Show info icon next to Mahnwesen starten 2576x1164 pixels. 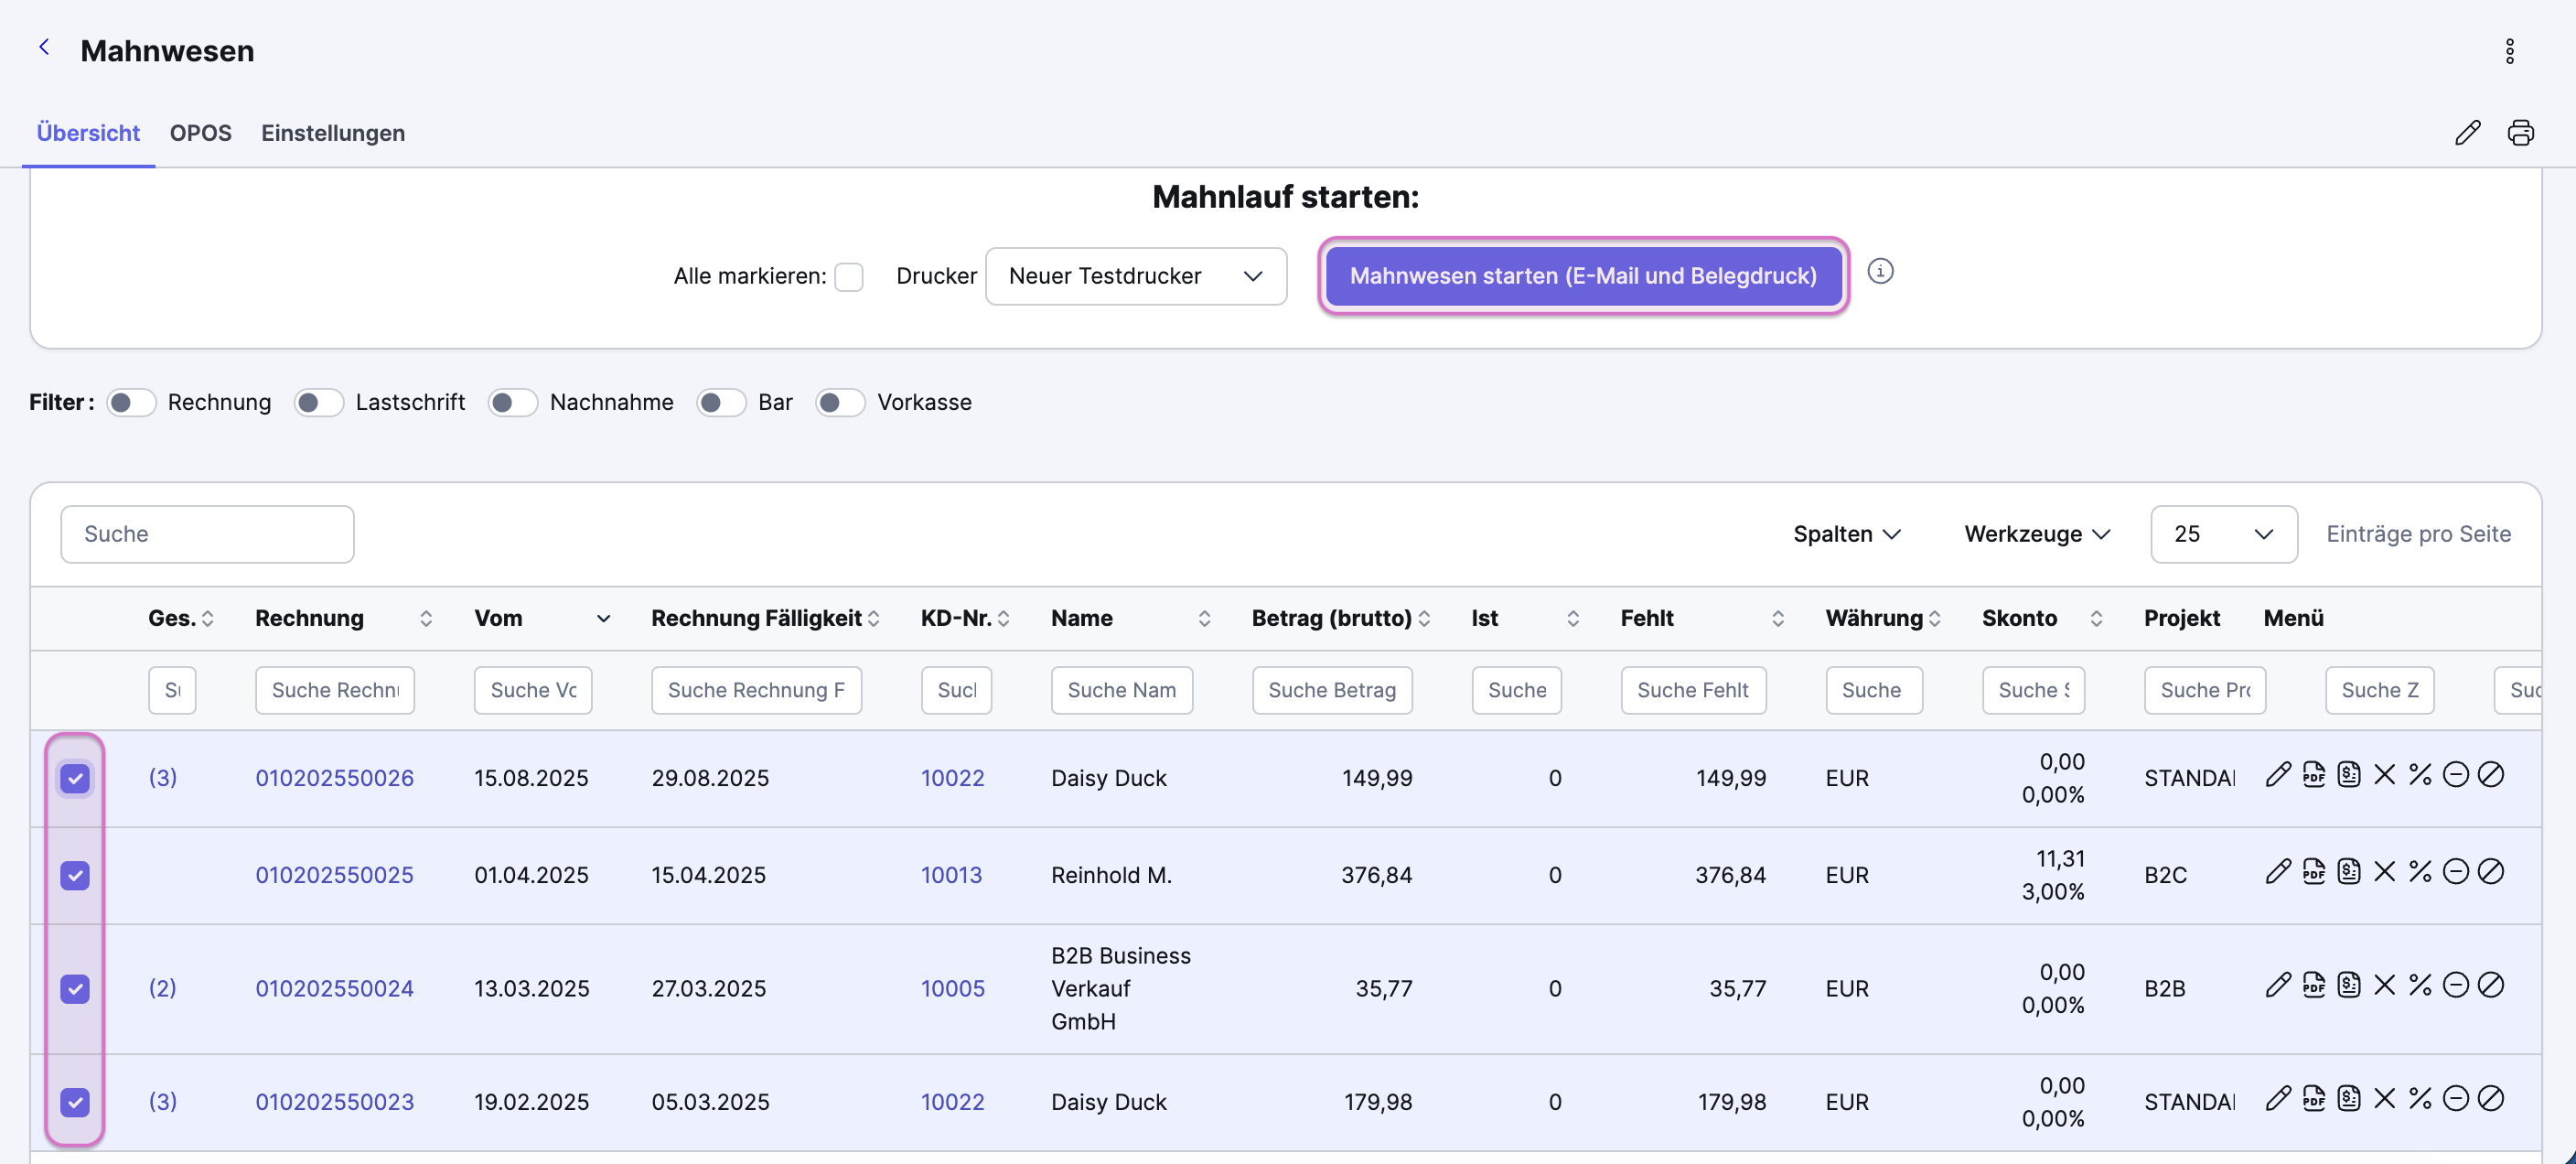coord(1880,271)
